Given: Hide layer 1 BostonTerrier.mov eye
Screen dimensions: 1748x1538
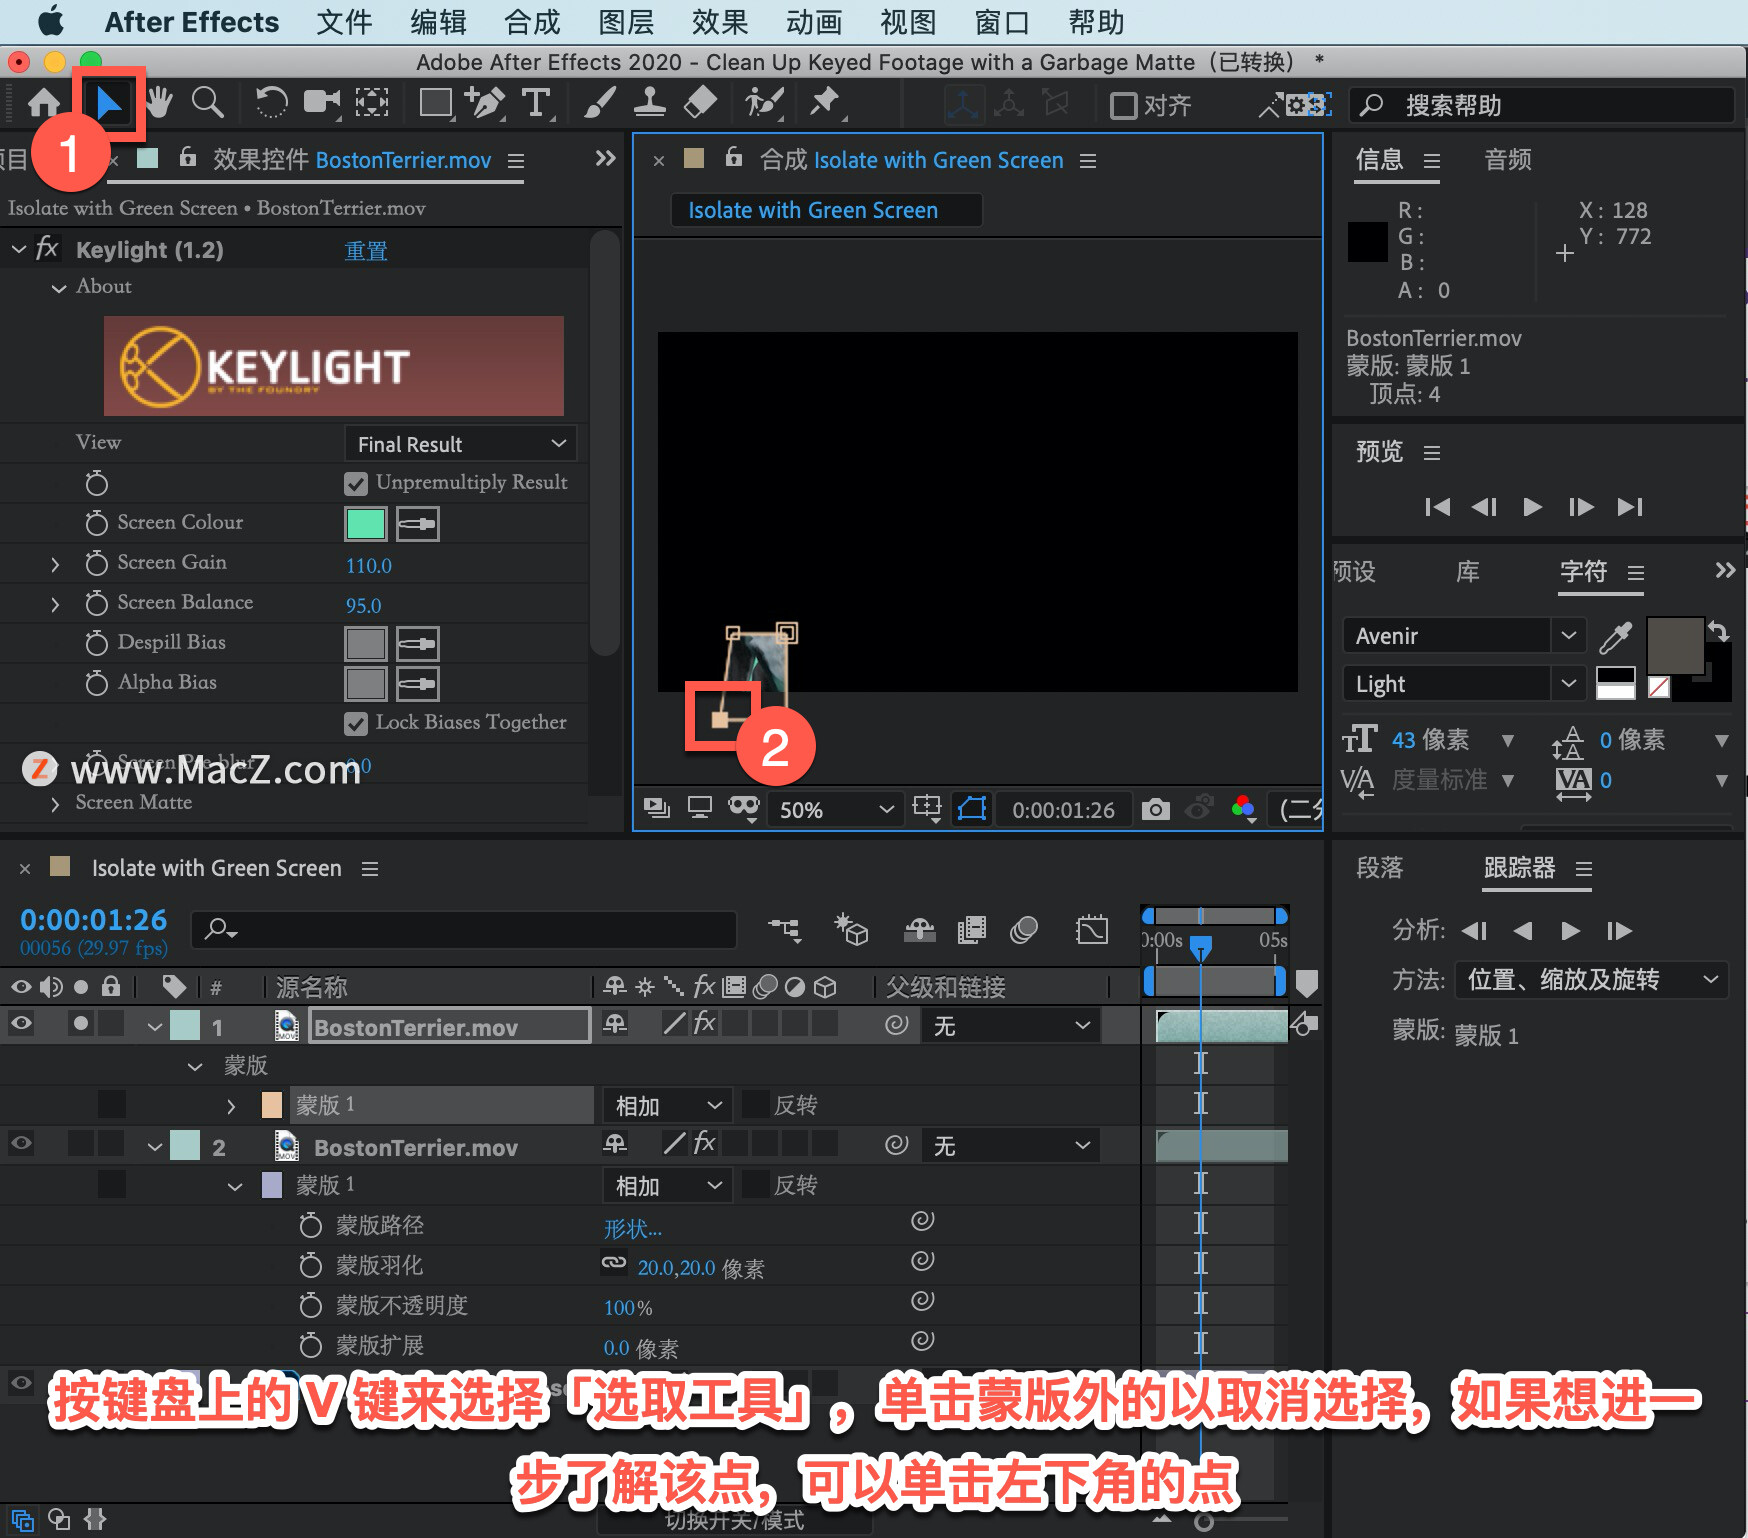Looking at the screenshot, I should (21, 1023).
